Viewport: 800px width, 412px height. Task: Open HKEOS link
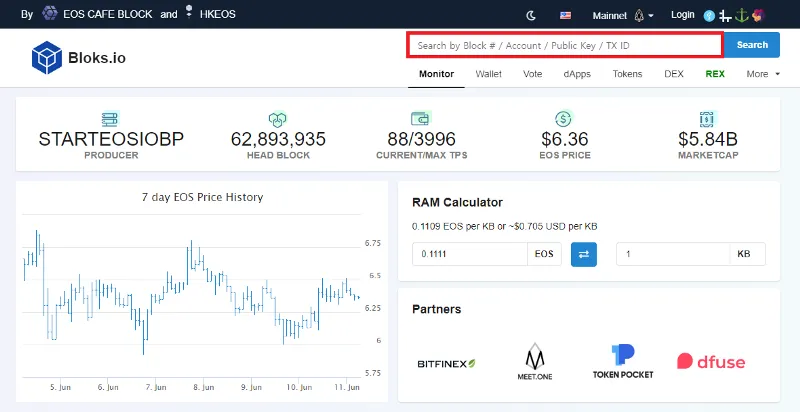click(x=217, y=14)
